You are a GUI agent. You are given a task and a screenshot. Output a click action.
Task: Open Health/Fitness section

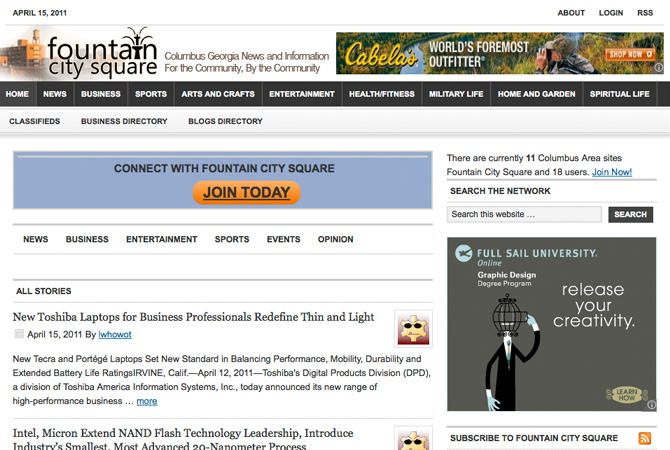382,94
